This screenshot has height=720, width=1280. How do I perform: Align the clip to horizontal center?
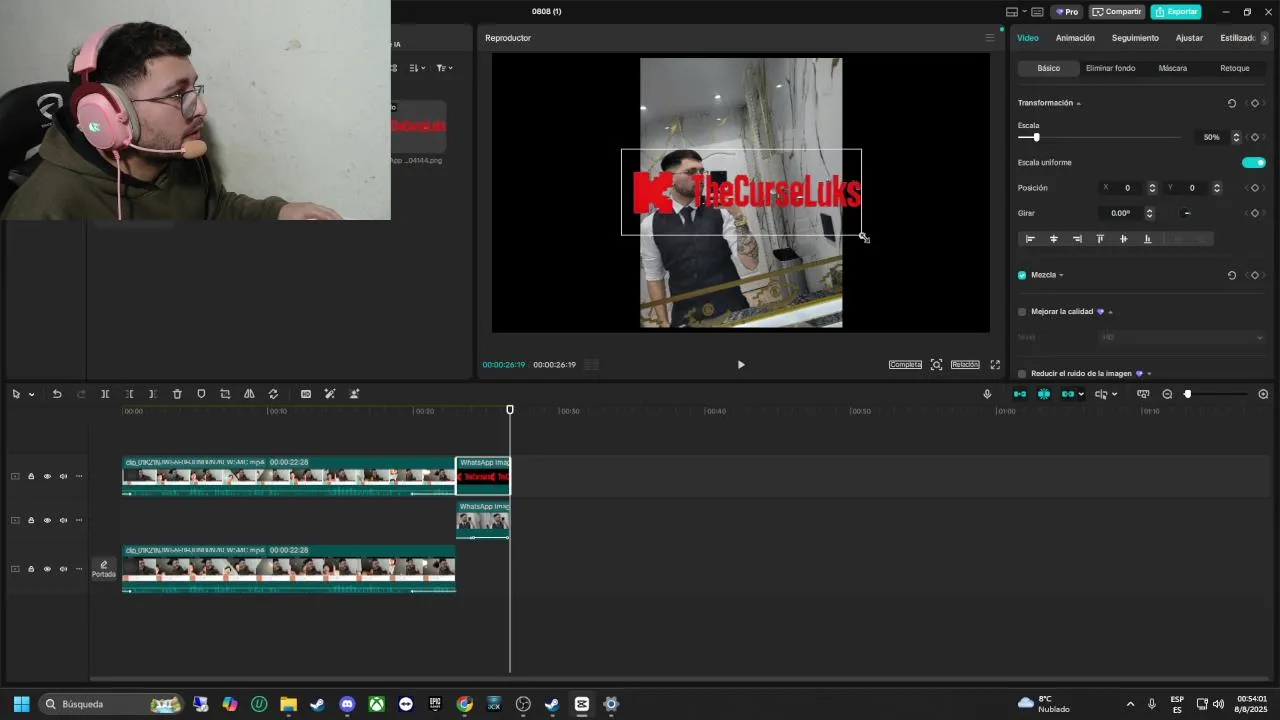(1053, 239)
